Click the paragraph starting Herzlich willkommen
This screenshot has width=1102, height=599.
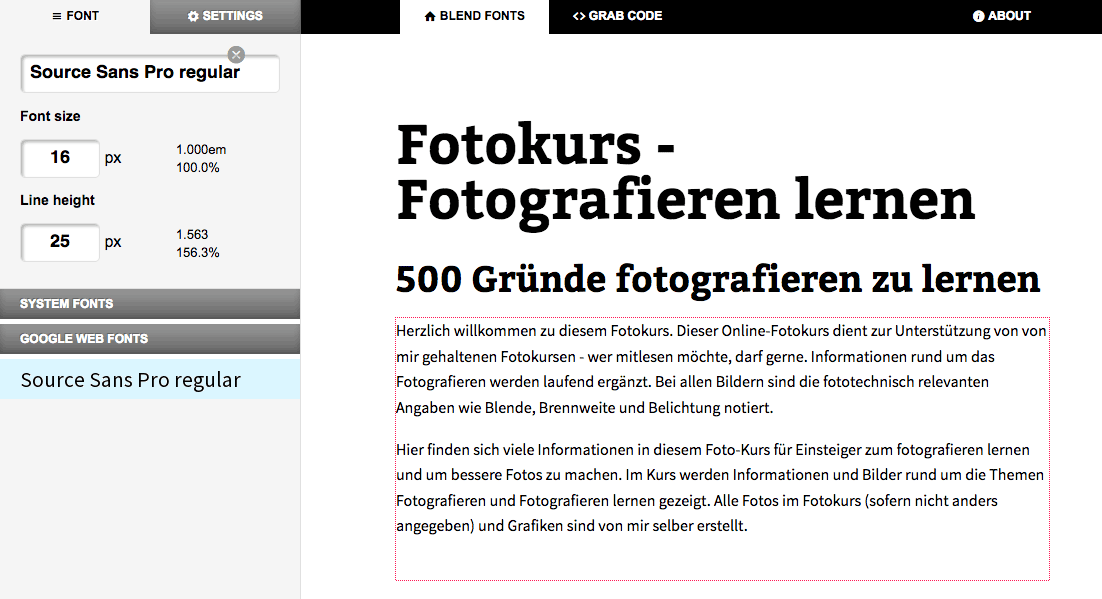coord(722,369)
